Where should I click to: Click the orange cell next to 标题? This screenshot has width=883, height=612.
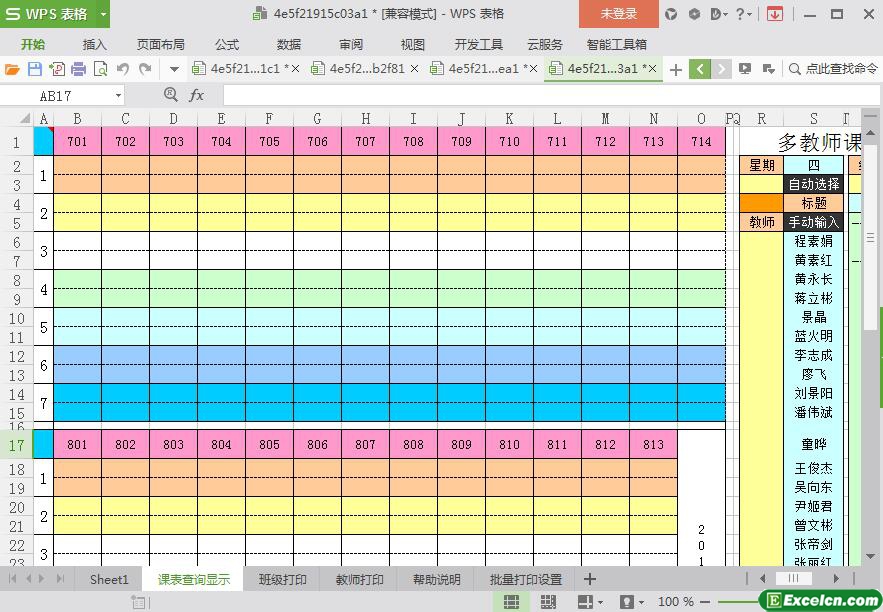pos(761,203)
